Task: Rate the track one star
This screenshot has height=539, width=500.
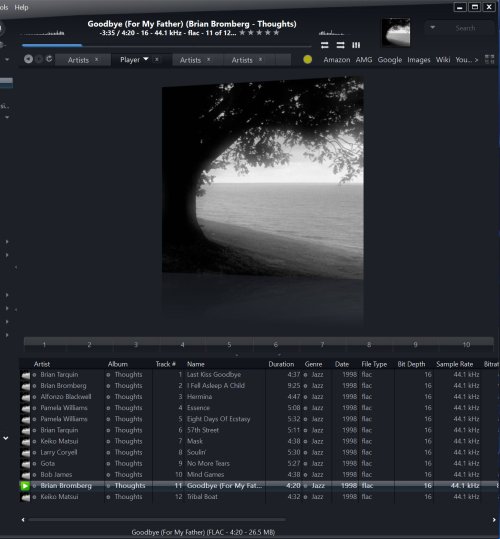Action: coord(243,33)
